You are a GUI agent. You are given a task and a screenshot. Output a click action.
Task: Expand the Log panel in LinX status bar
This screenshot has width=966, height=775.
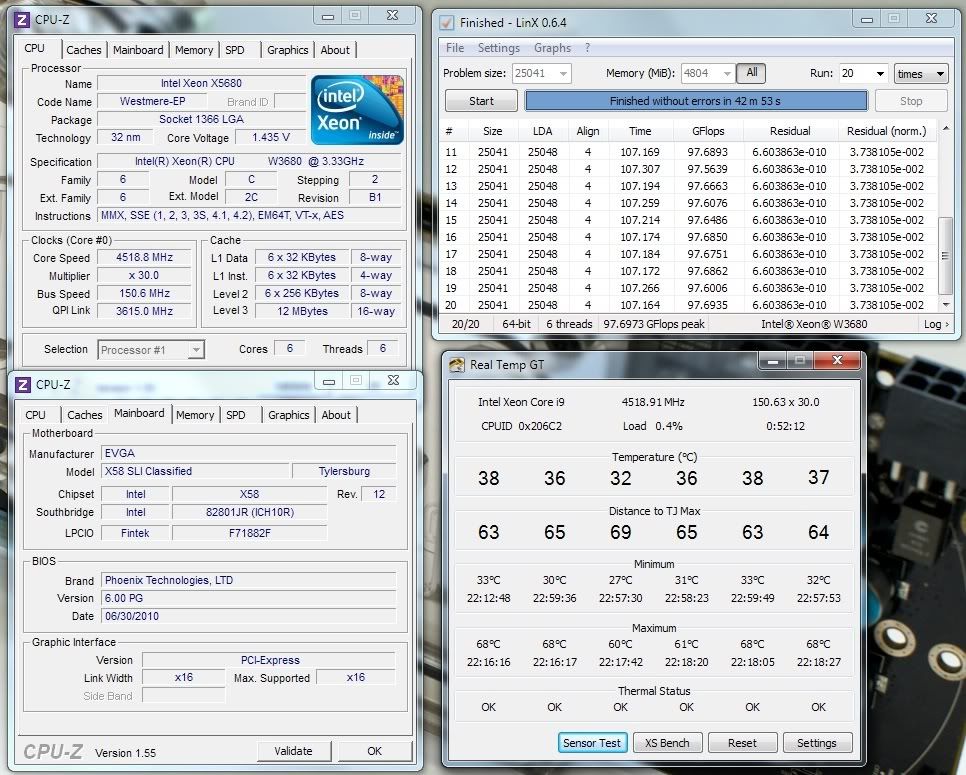pyautogui.click(x=936, y=324)
